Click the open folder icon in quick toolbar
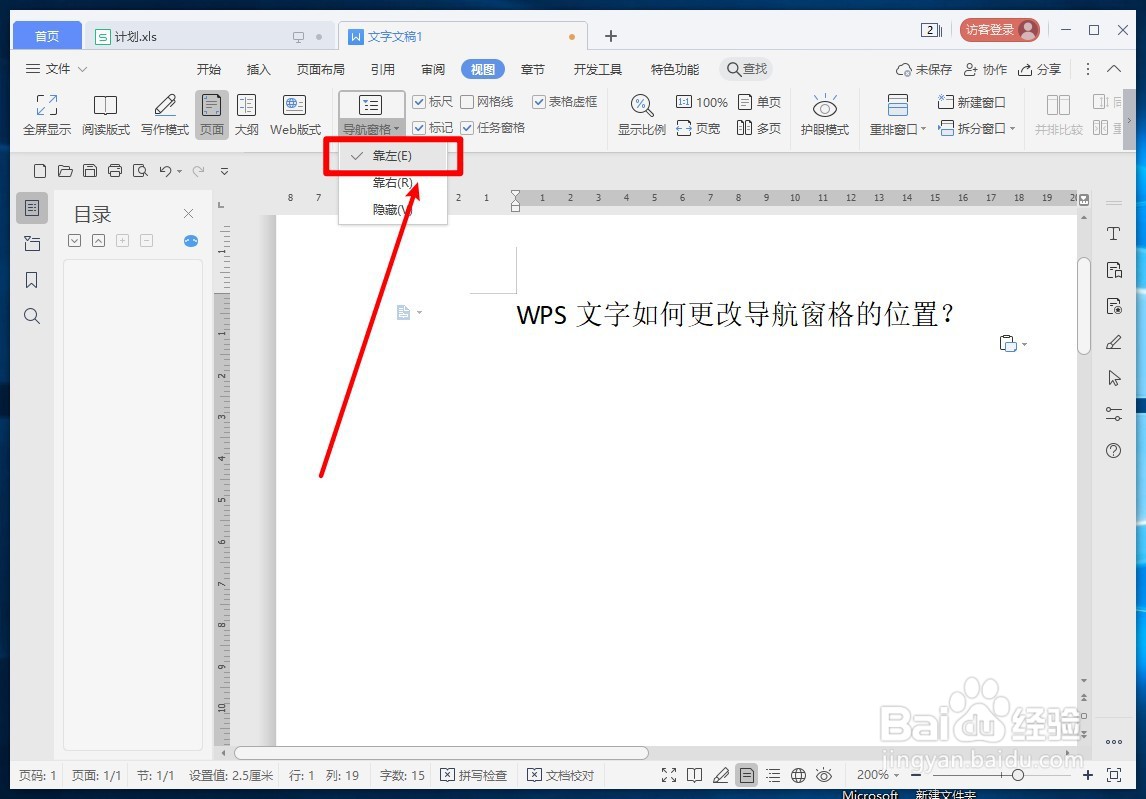This screenshot has width=1146, height=799. [65, 171]
